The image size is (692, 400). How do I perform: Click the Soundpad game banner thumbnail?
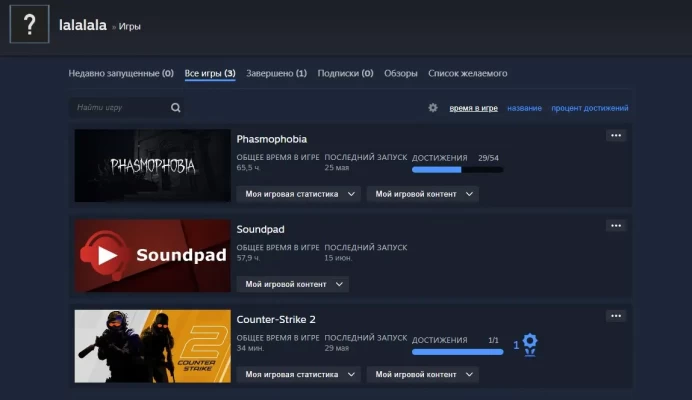[x=153, y=256]
